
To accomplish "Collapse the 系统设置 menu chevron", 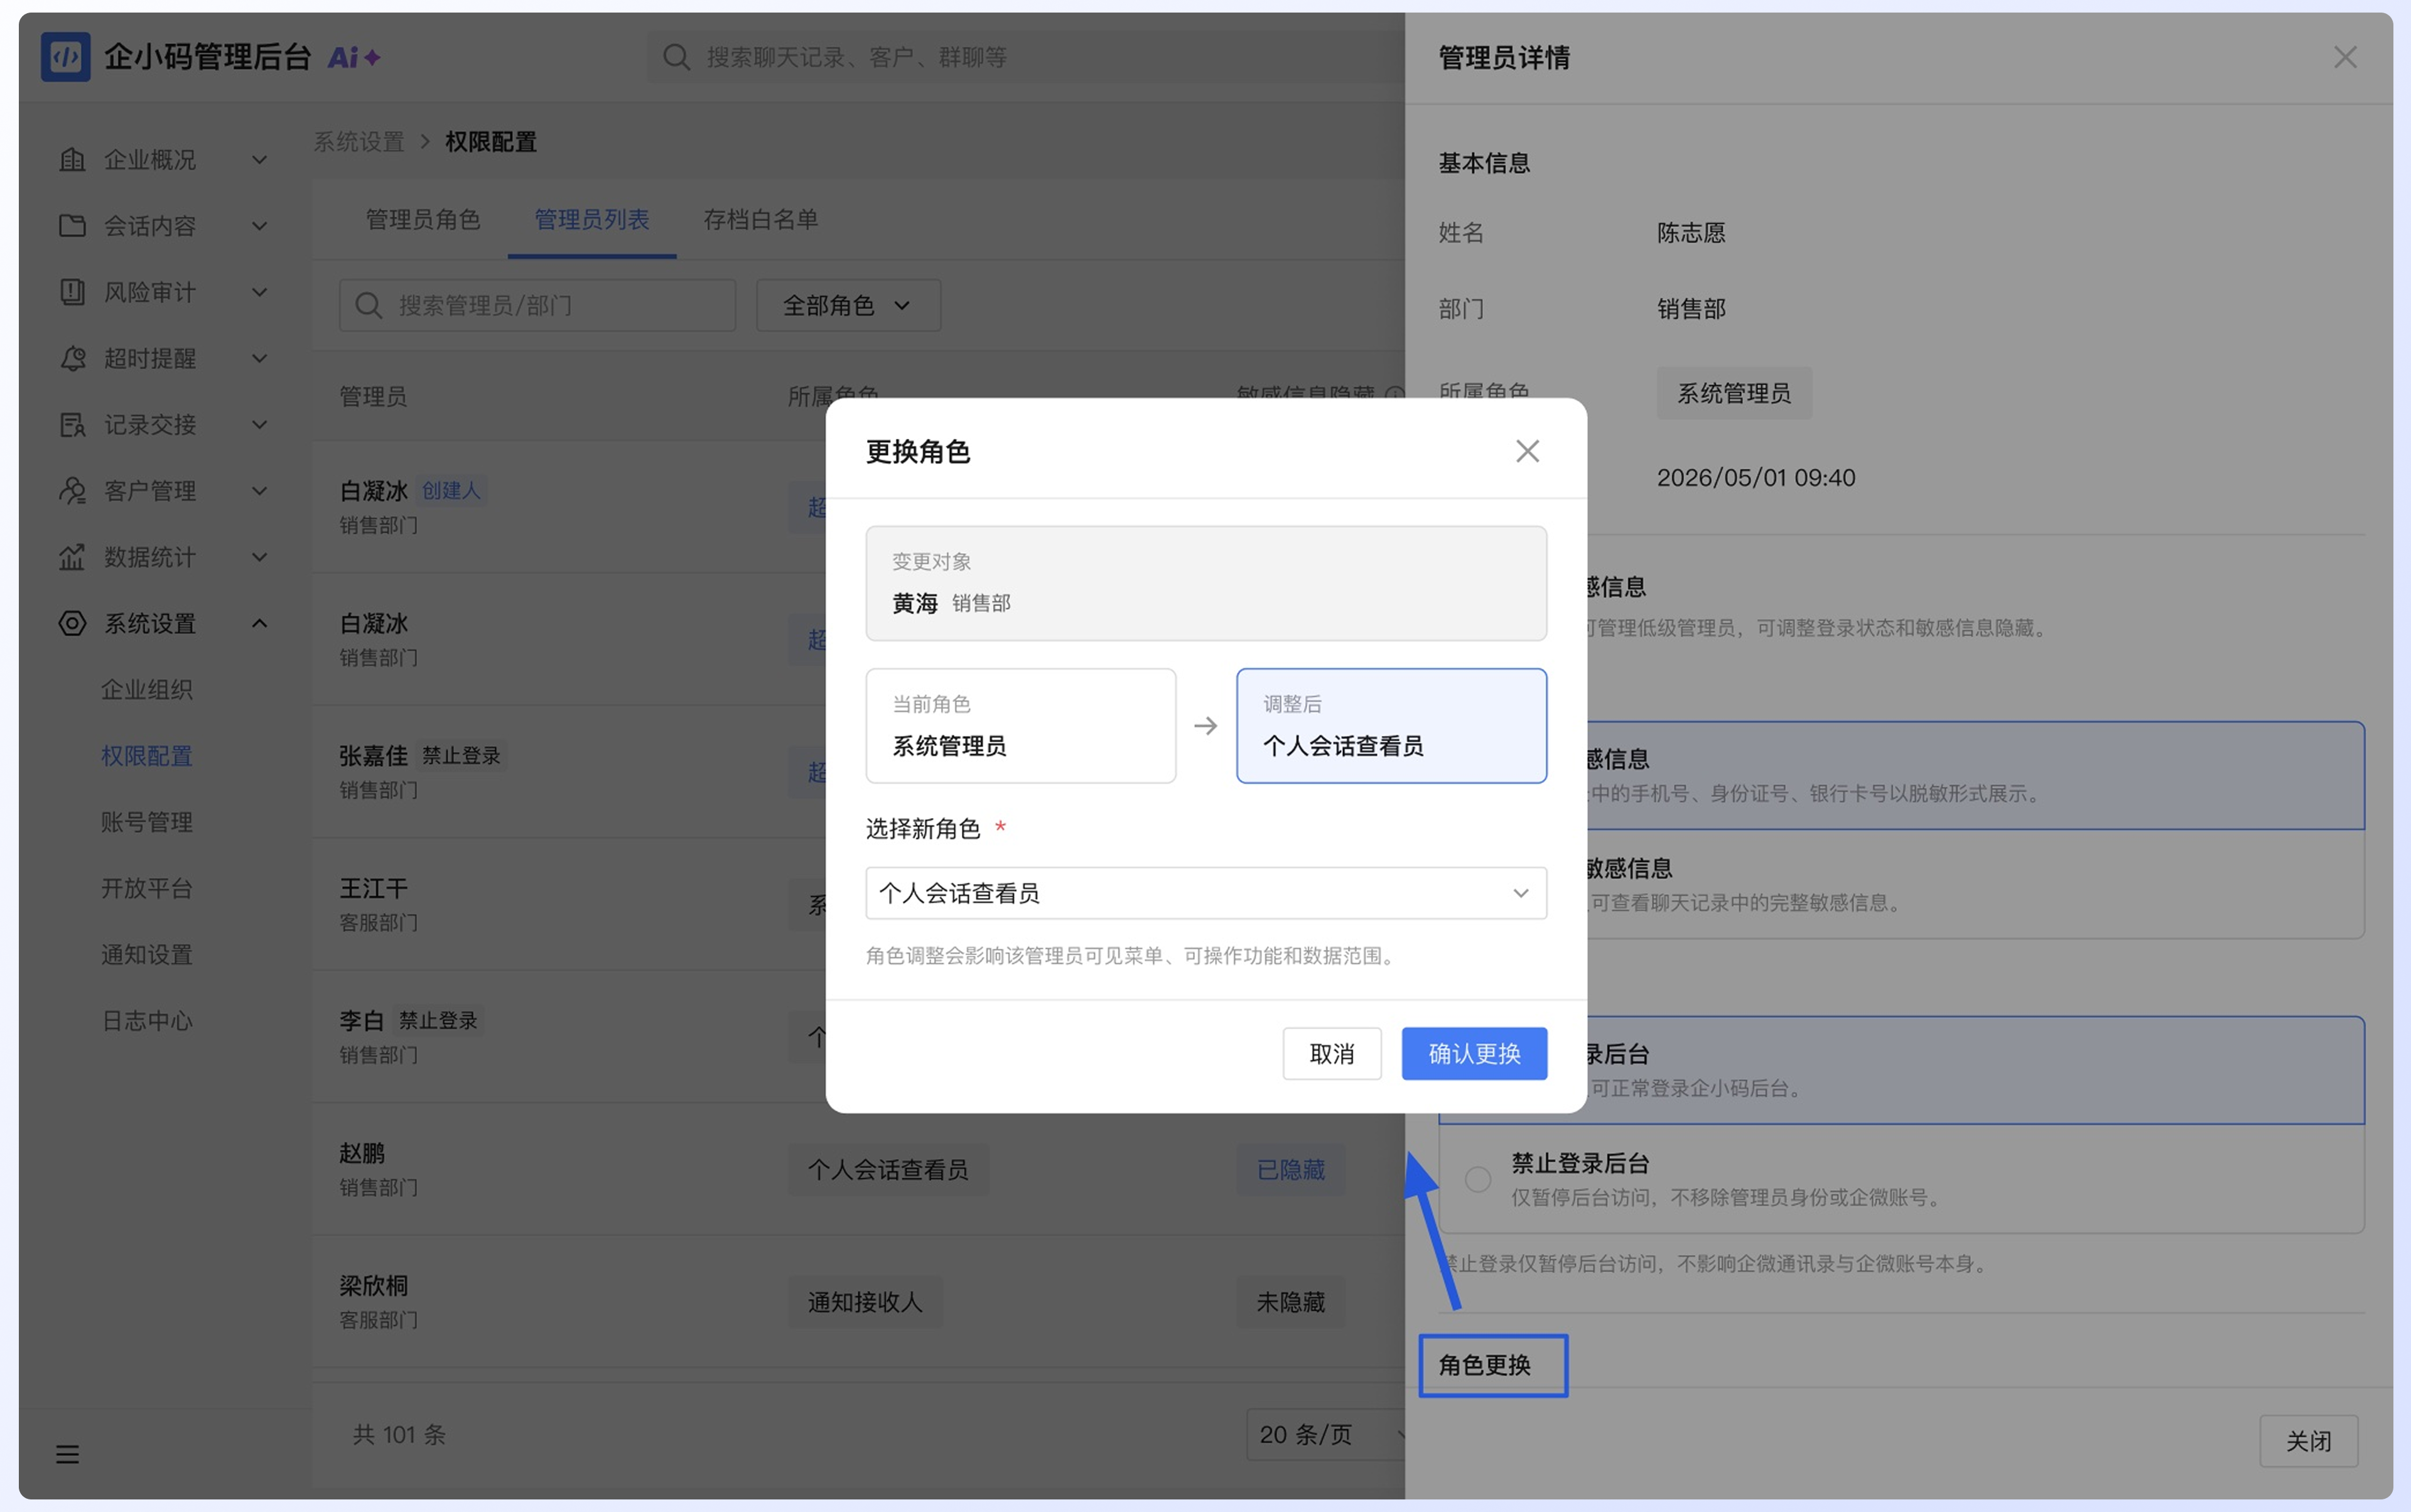I will (259, 623).
